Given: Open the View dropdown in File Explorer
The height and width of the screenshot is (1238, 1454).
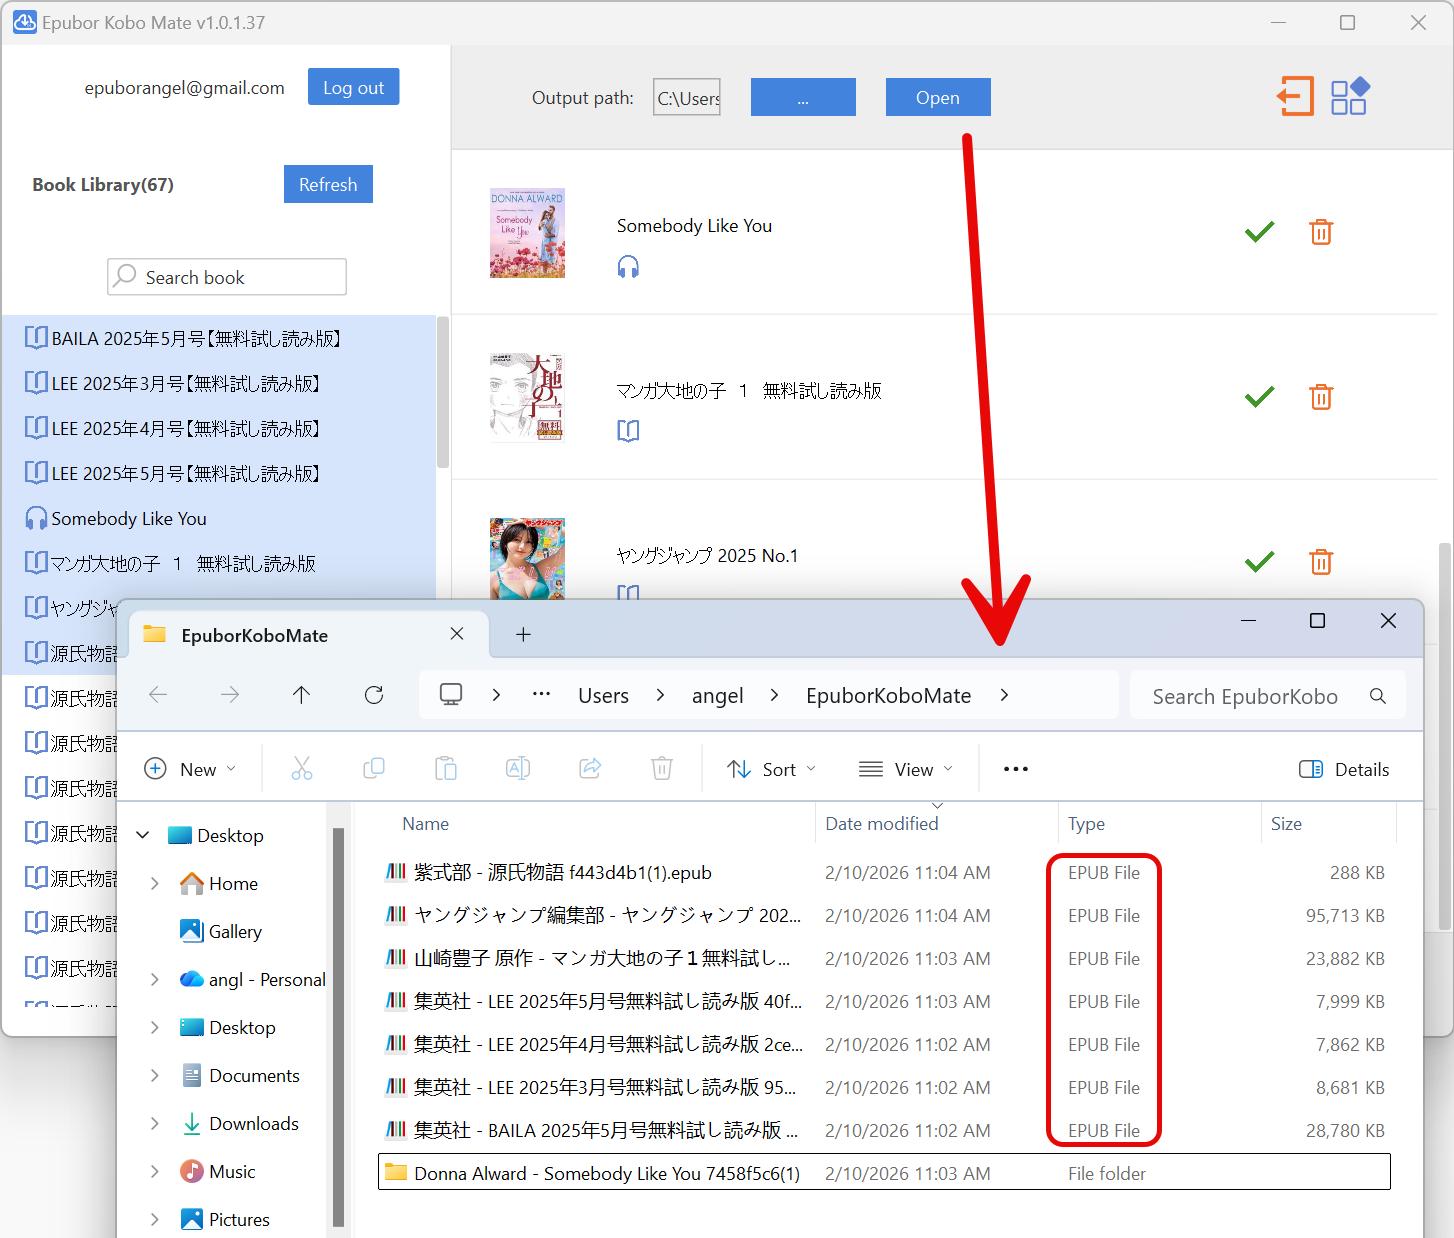Looking at the screenshot, I should (905, 768).
